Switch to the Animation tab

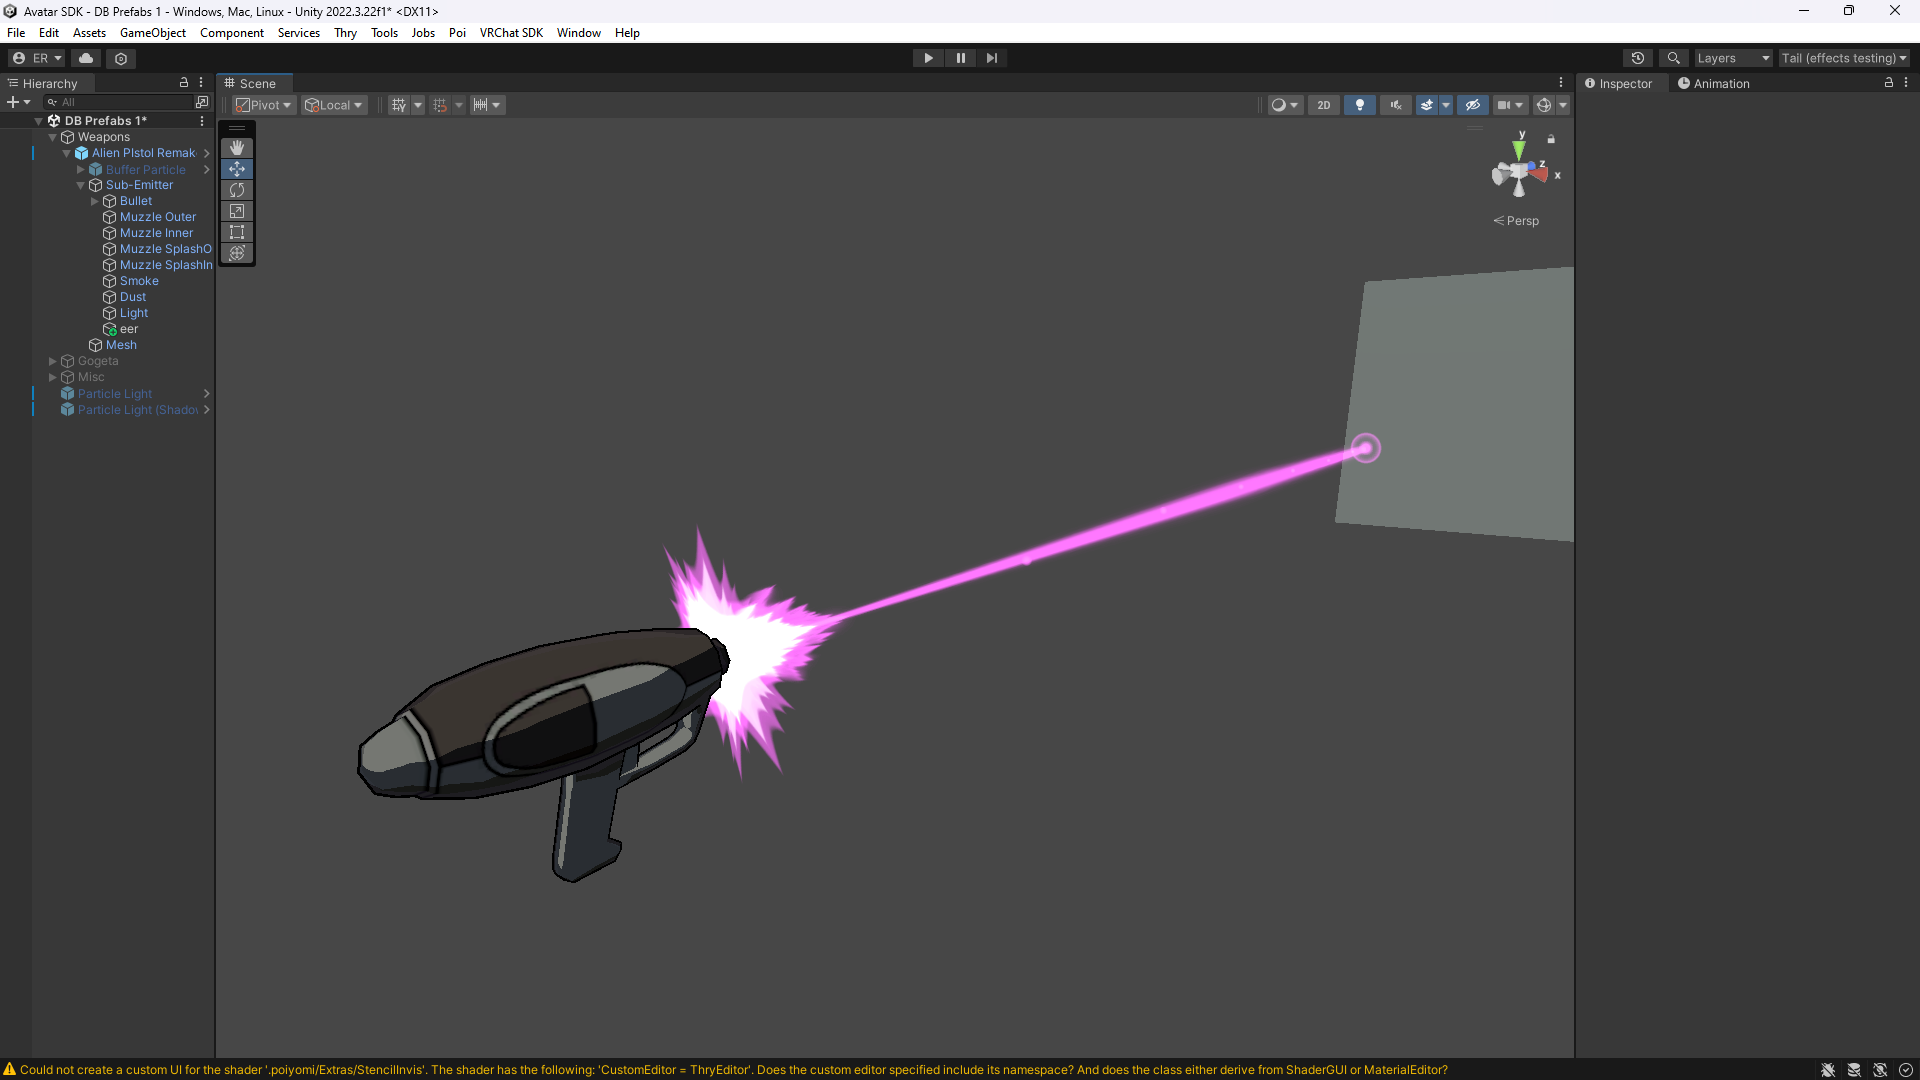(x=1714, y=84)
